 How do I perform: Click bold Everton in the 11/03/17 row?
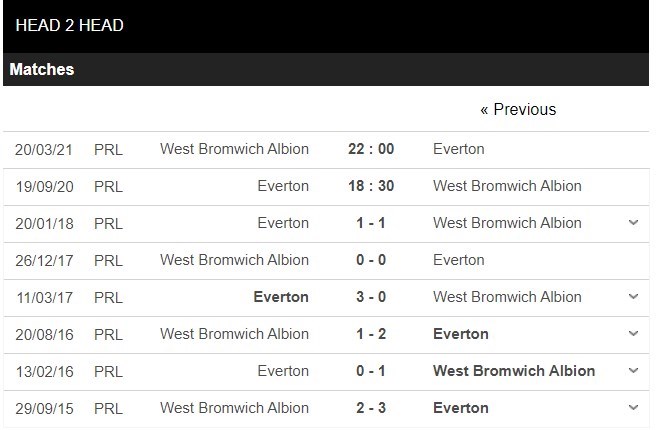pyautogui.click(x=281, y=297)
